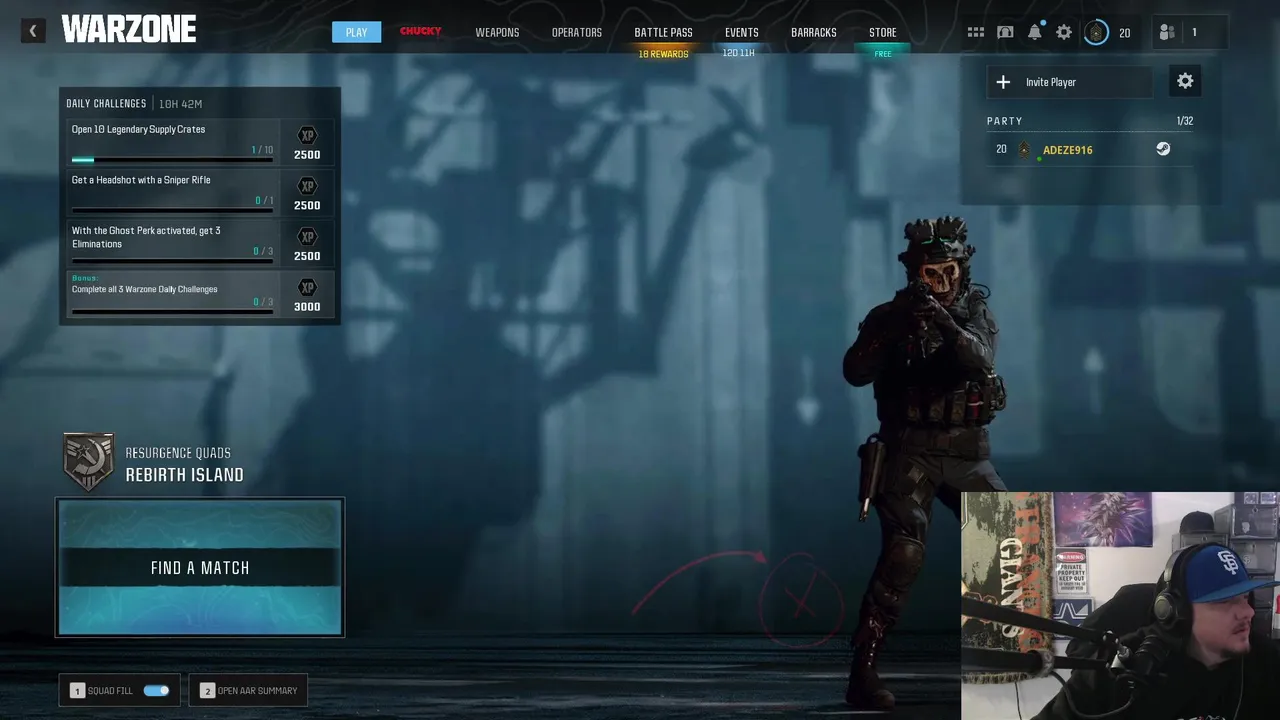Click XP icon for bonus daily challenge
This screenshot has height=720, width=1280.
307,287
